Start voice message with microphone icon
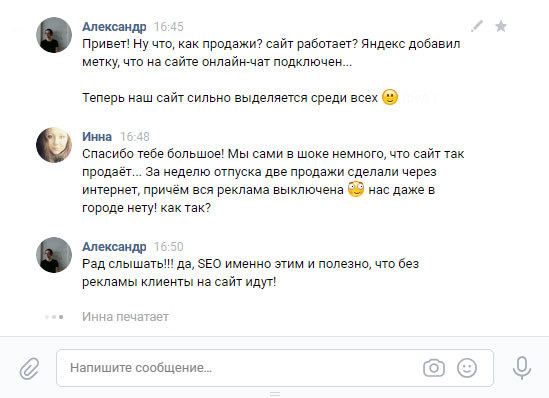 522,368
